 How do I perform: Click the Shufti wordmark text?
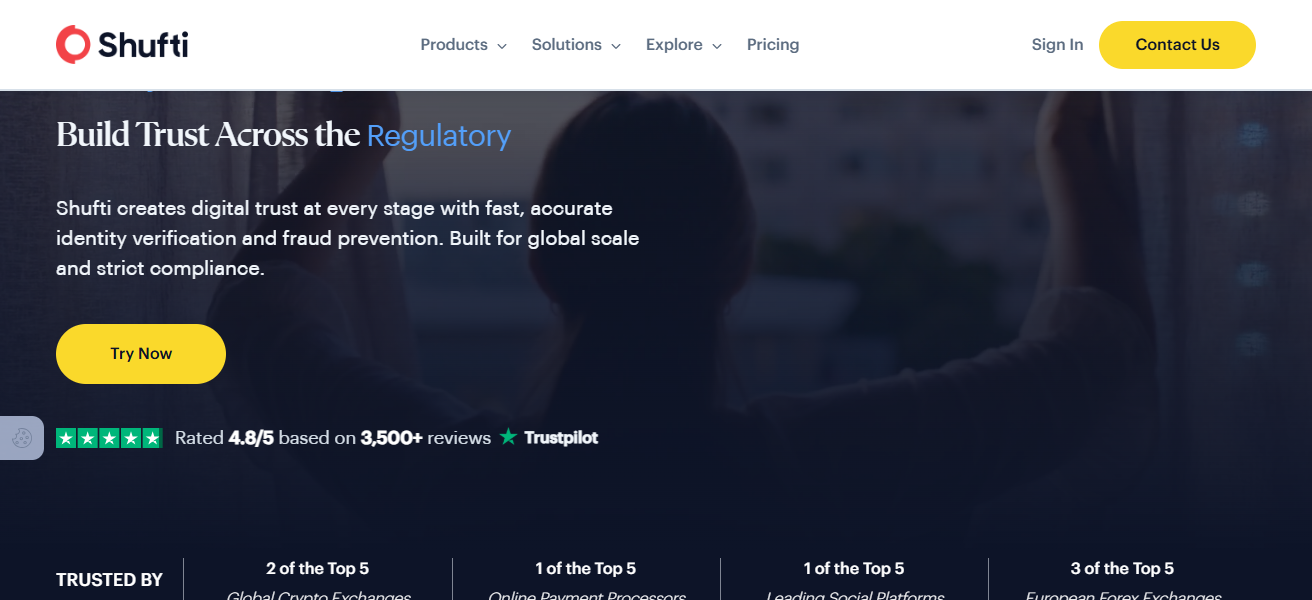point(143,45)
